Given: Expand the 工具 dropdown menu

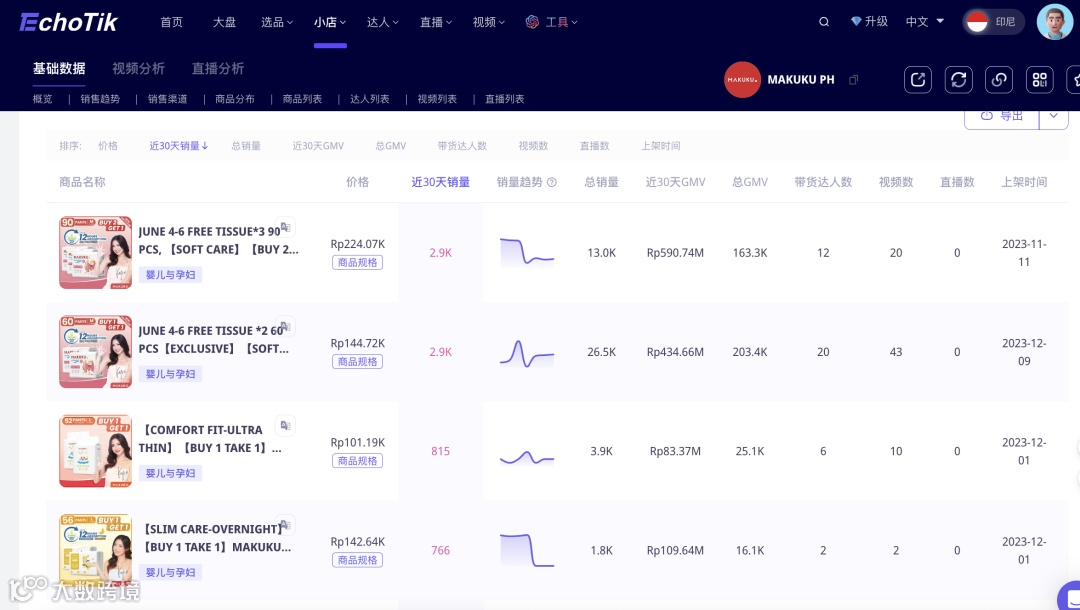Looking at the screenshot, I should coord(561,22).
